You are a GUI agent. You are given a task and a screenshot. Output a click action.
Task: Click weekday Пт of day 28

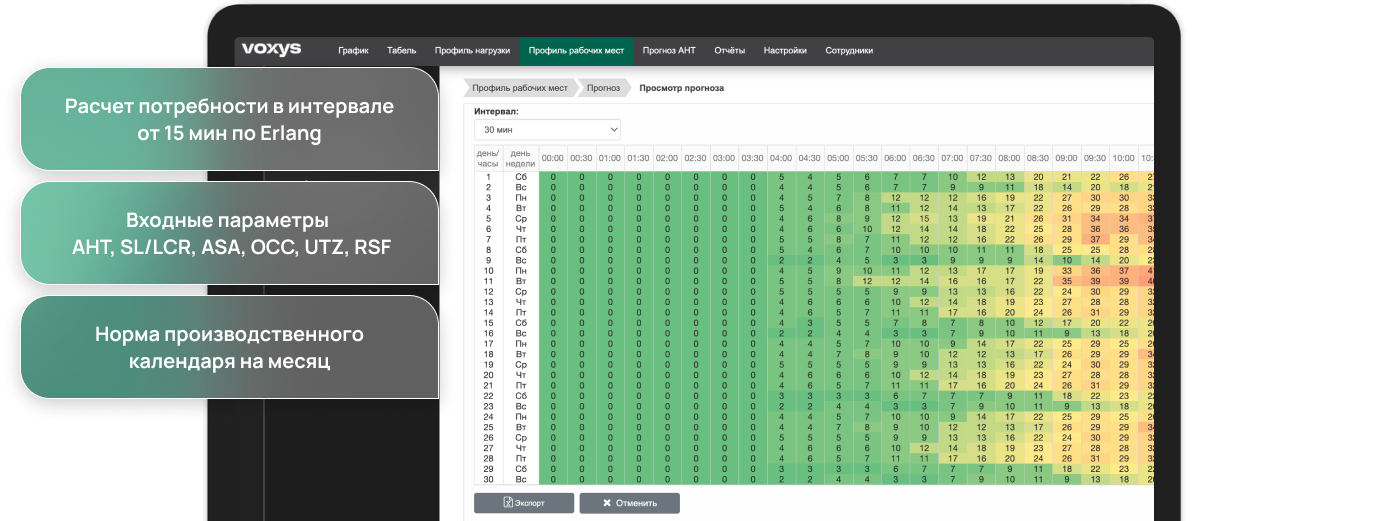coord(520,458)
